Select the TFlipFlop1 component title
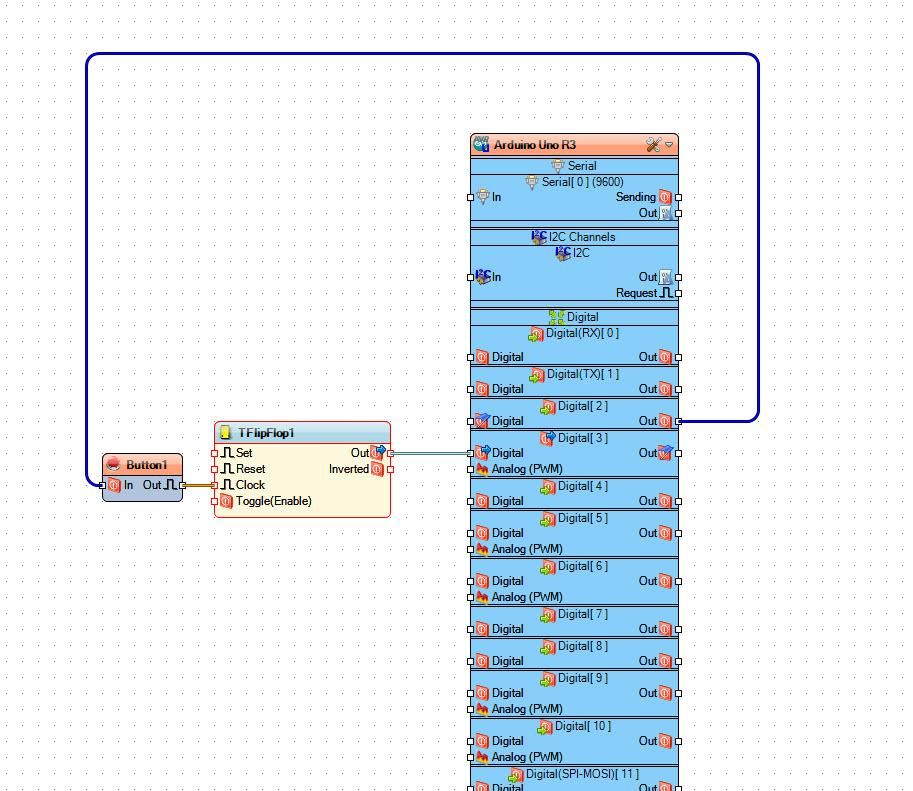913x791 pixels. point(266,433)
